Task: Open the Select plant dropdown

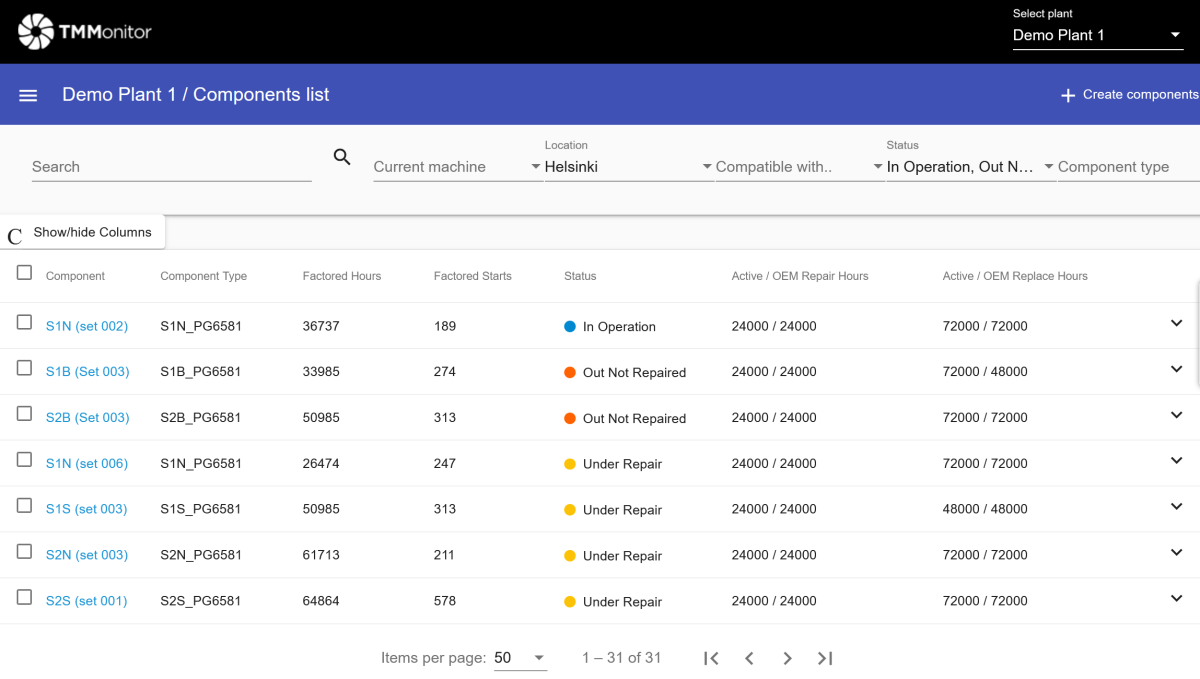Action: point(1097,35)
